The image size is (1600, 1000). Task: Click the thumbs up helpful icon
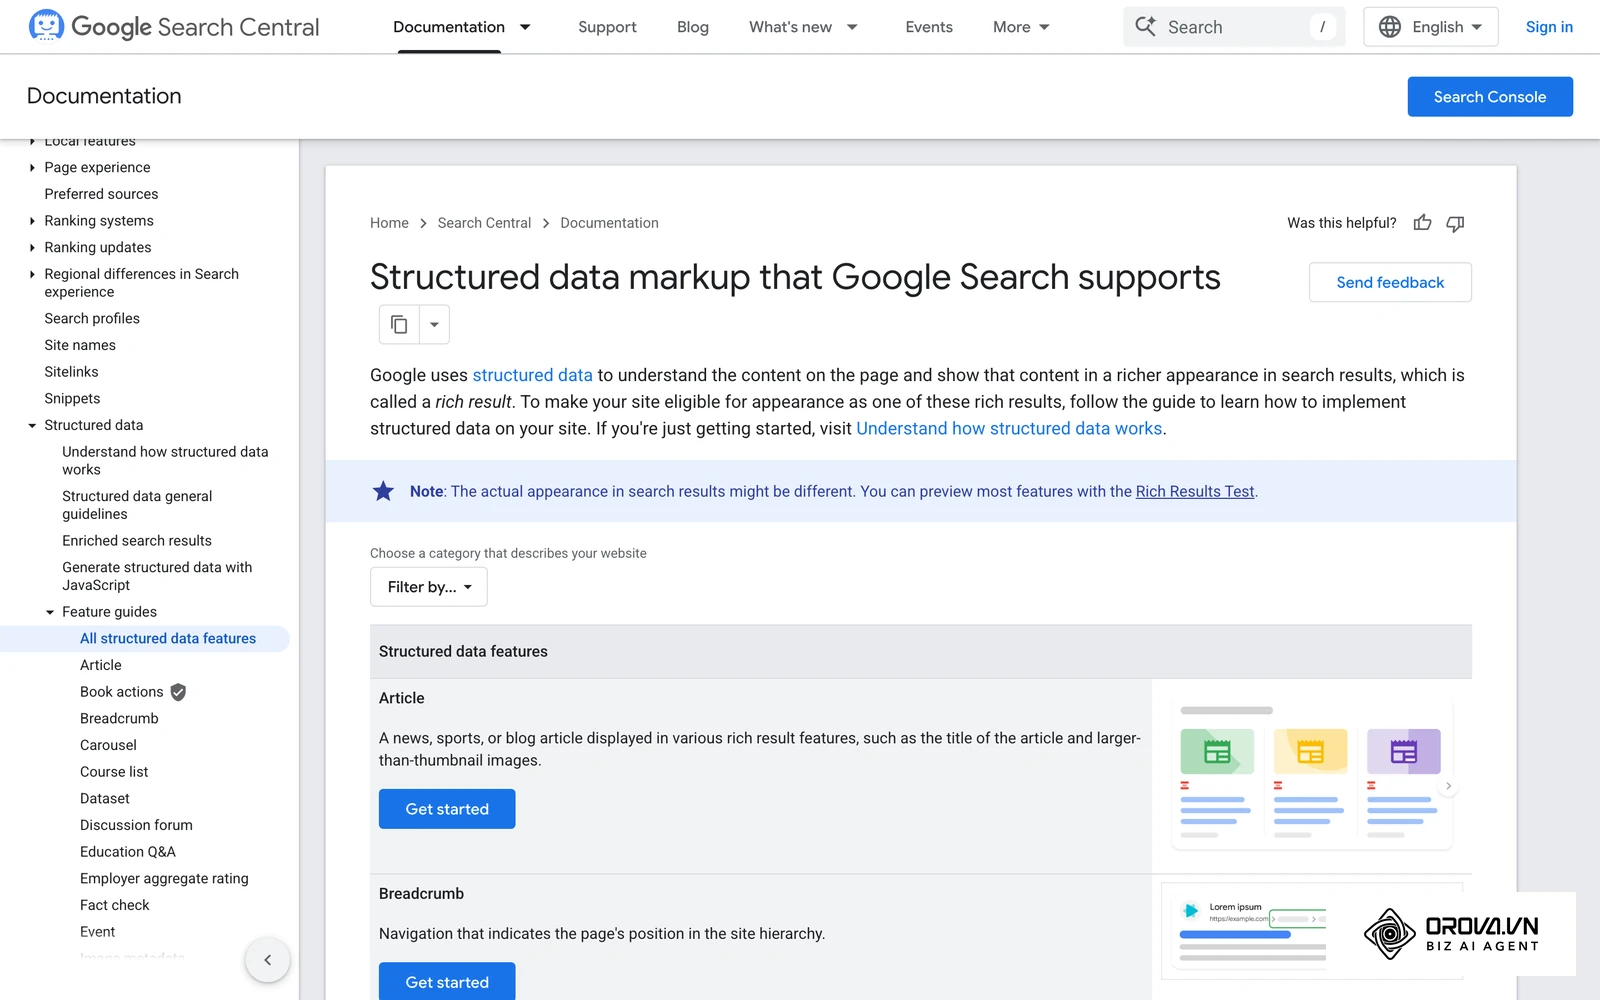tap(1422, 223)
